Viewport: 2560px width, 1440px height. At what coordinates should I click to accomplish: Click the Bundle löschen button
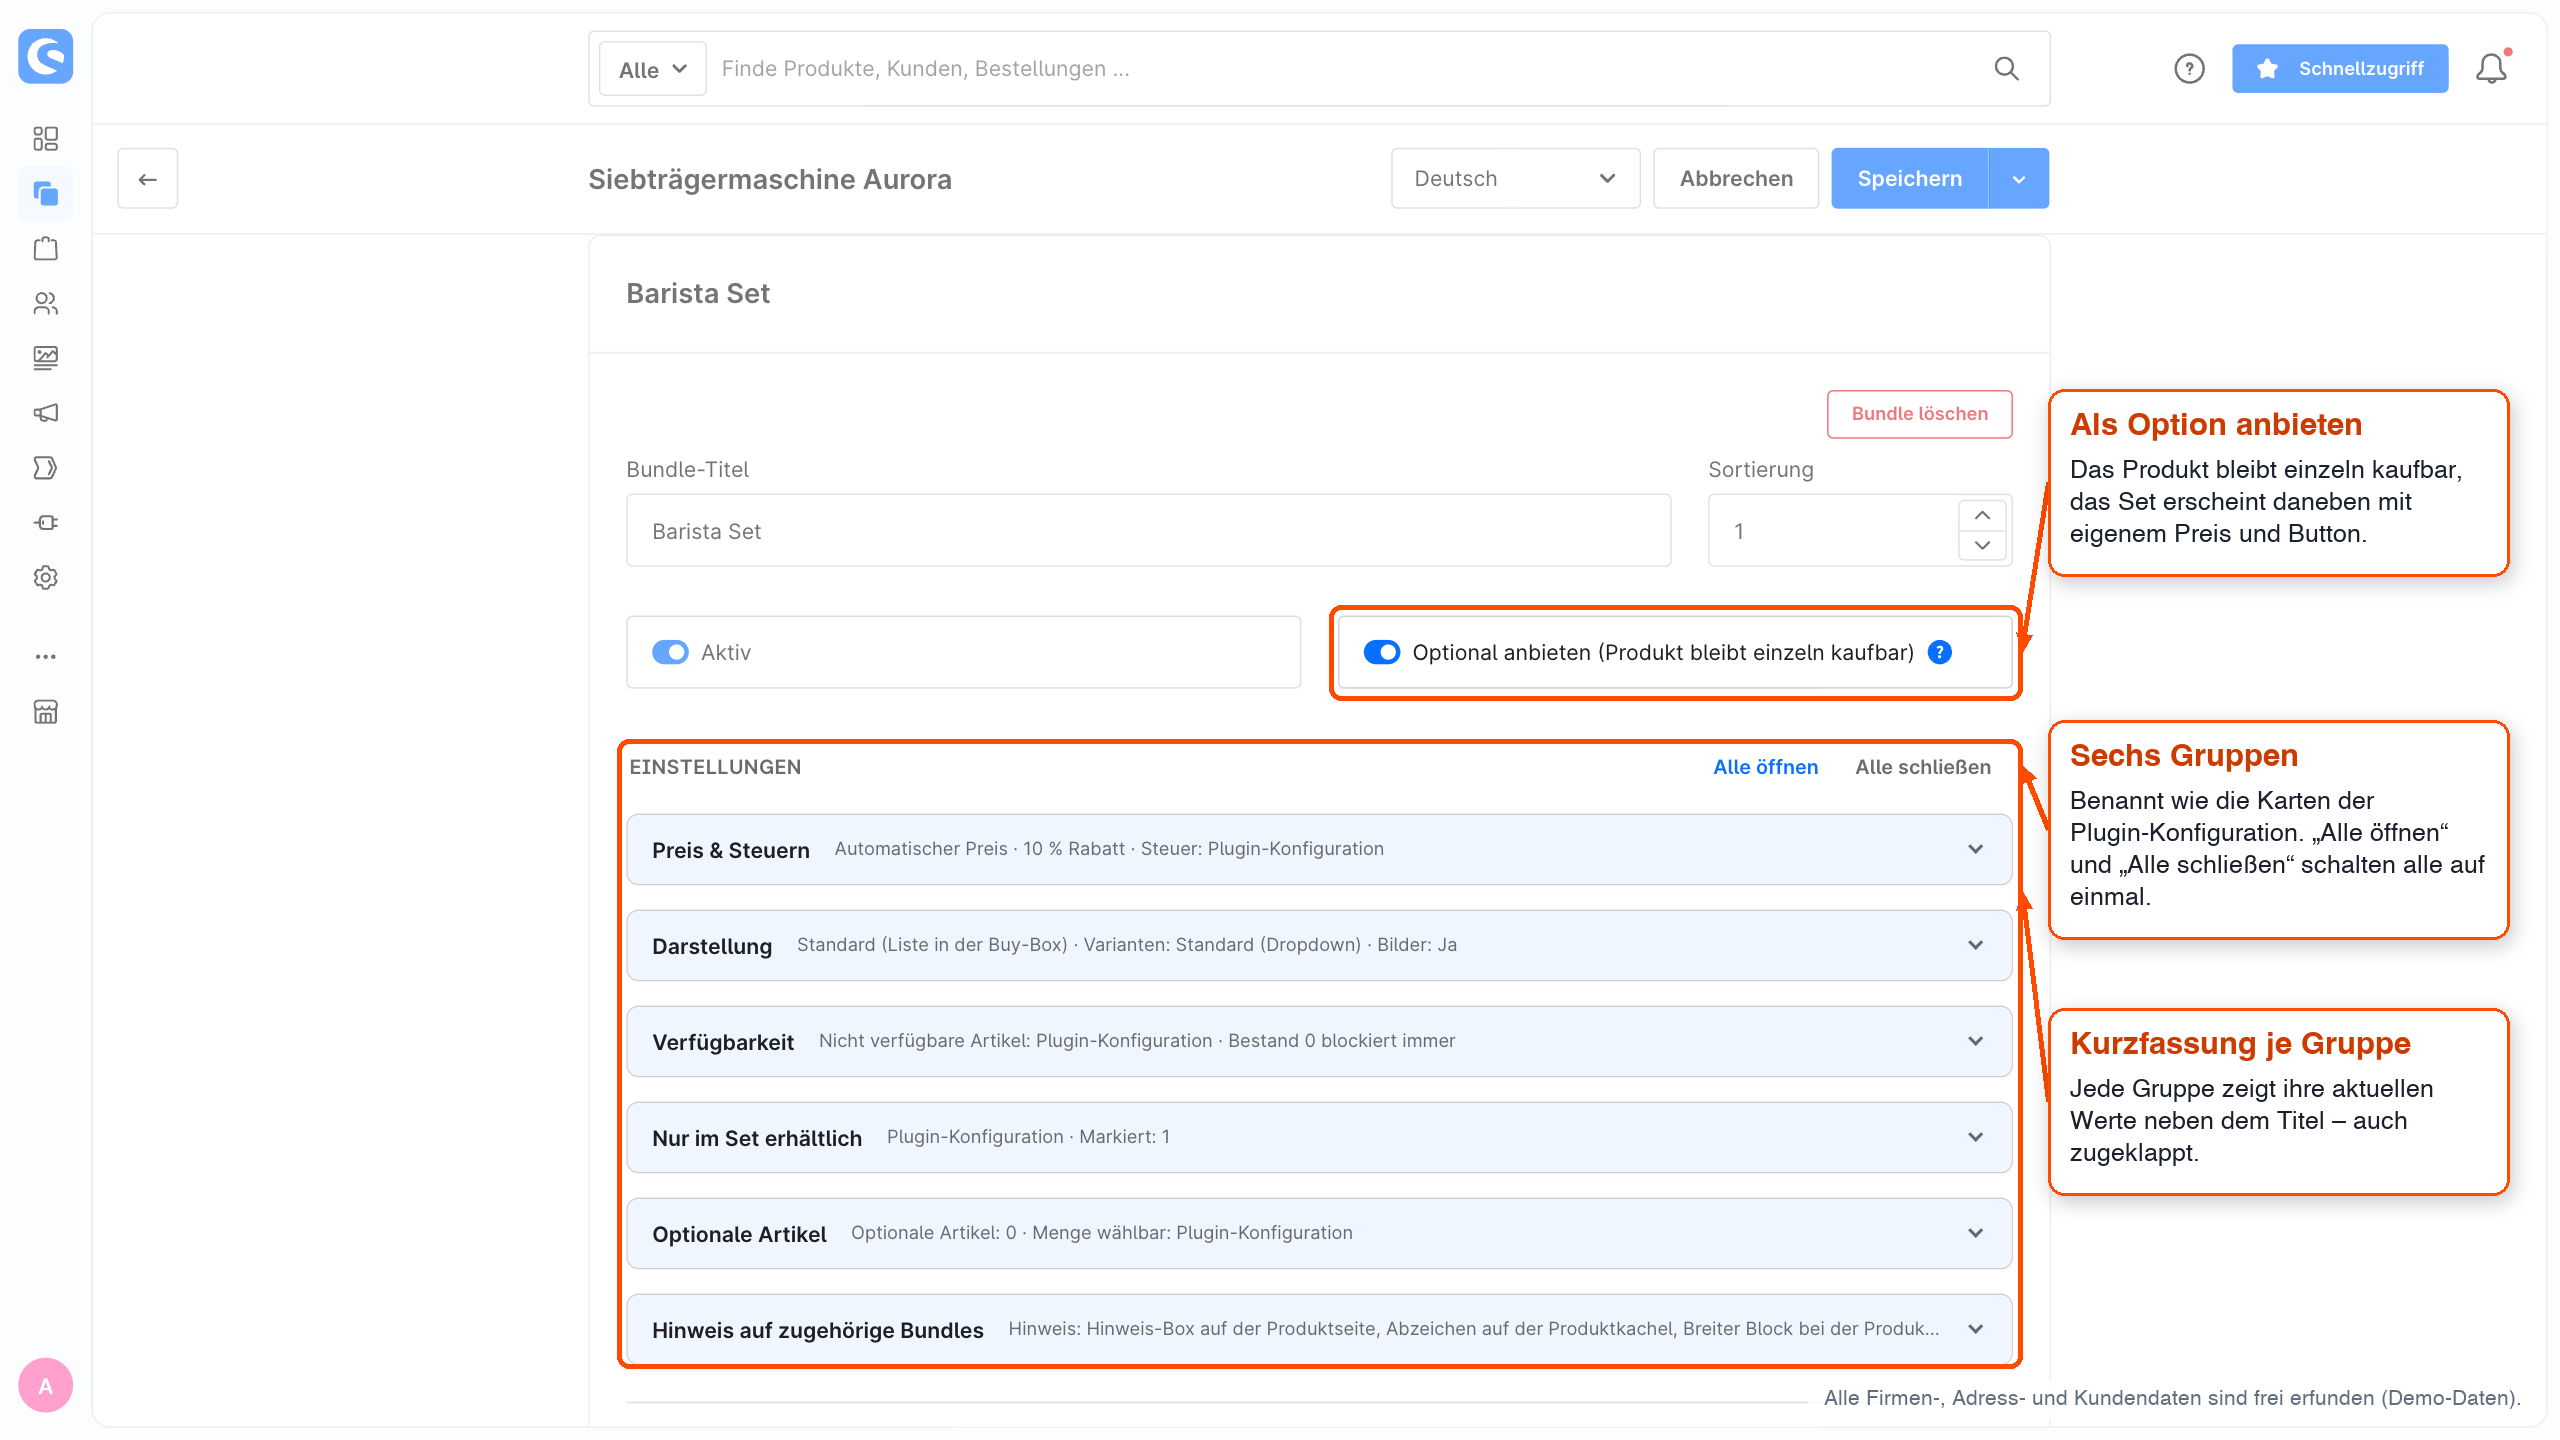point(1919,414)
